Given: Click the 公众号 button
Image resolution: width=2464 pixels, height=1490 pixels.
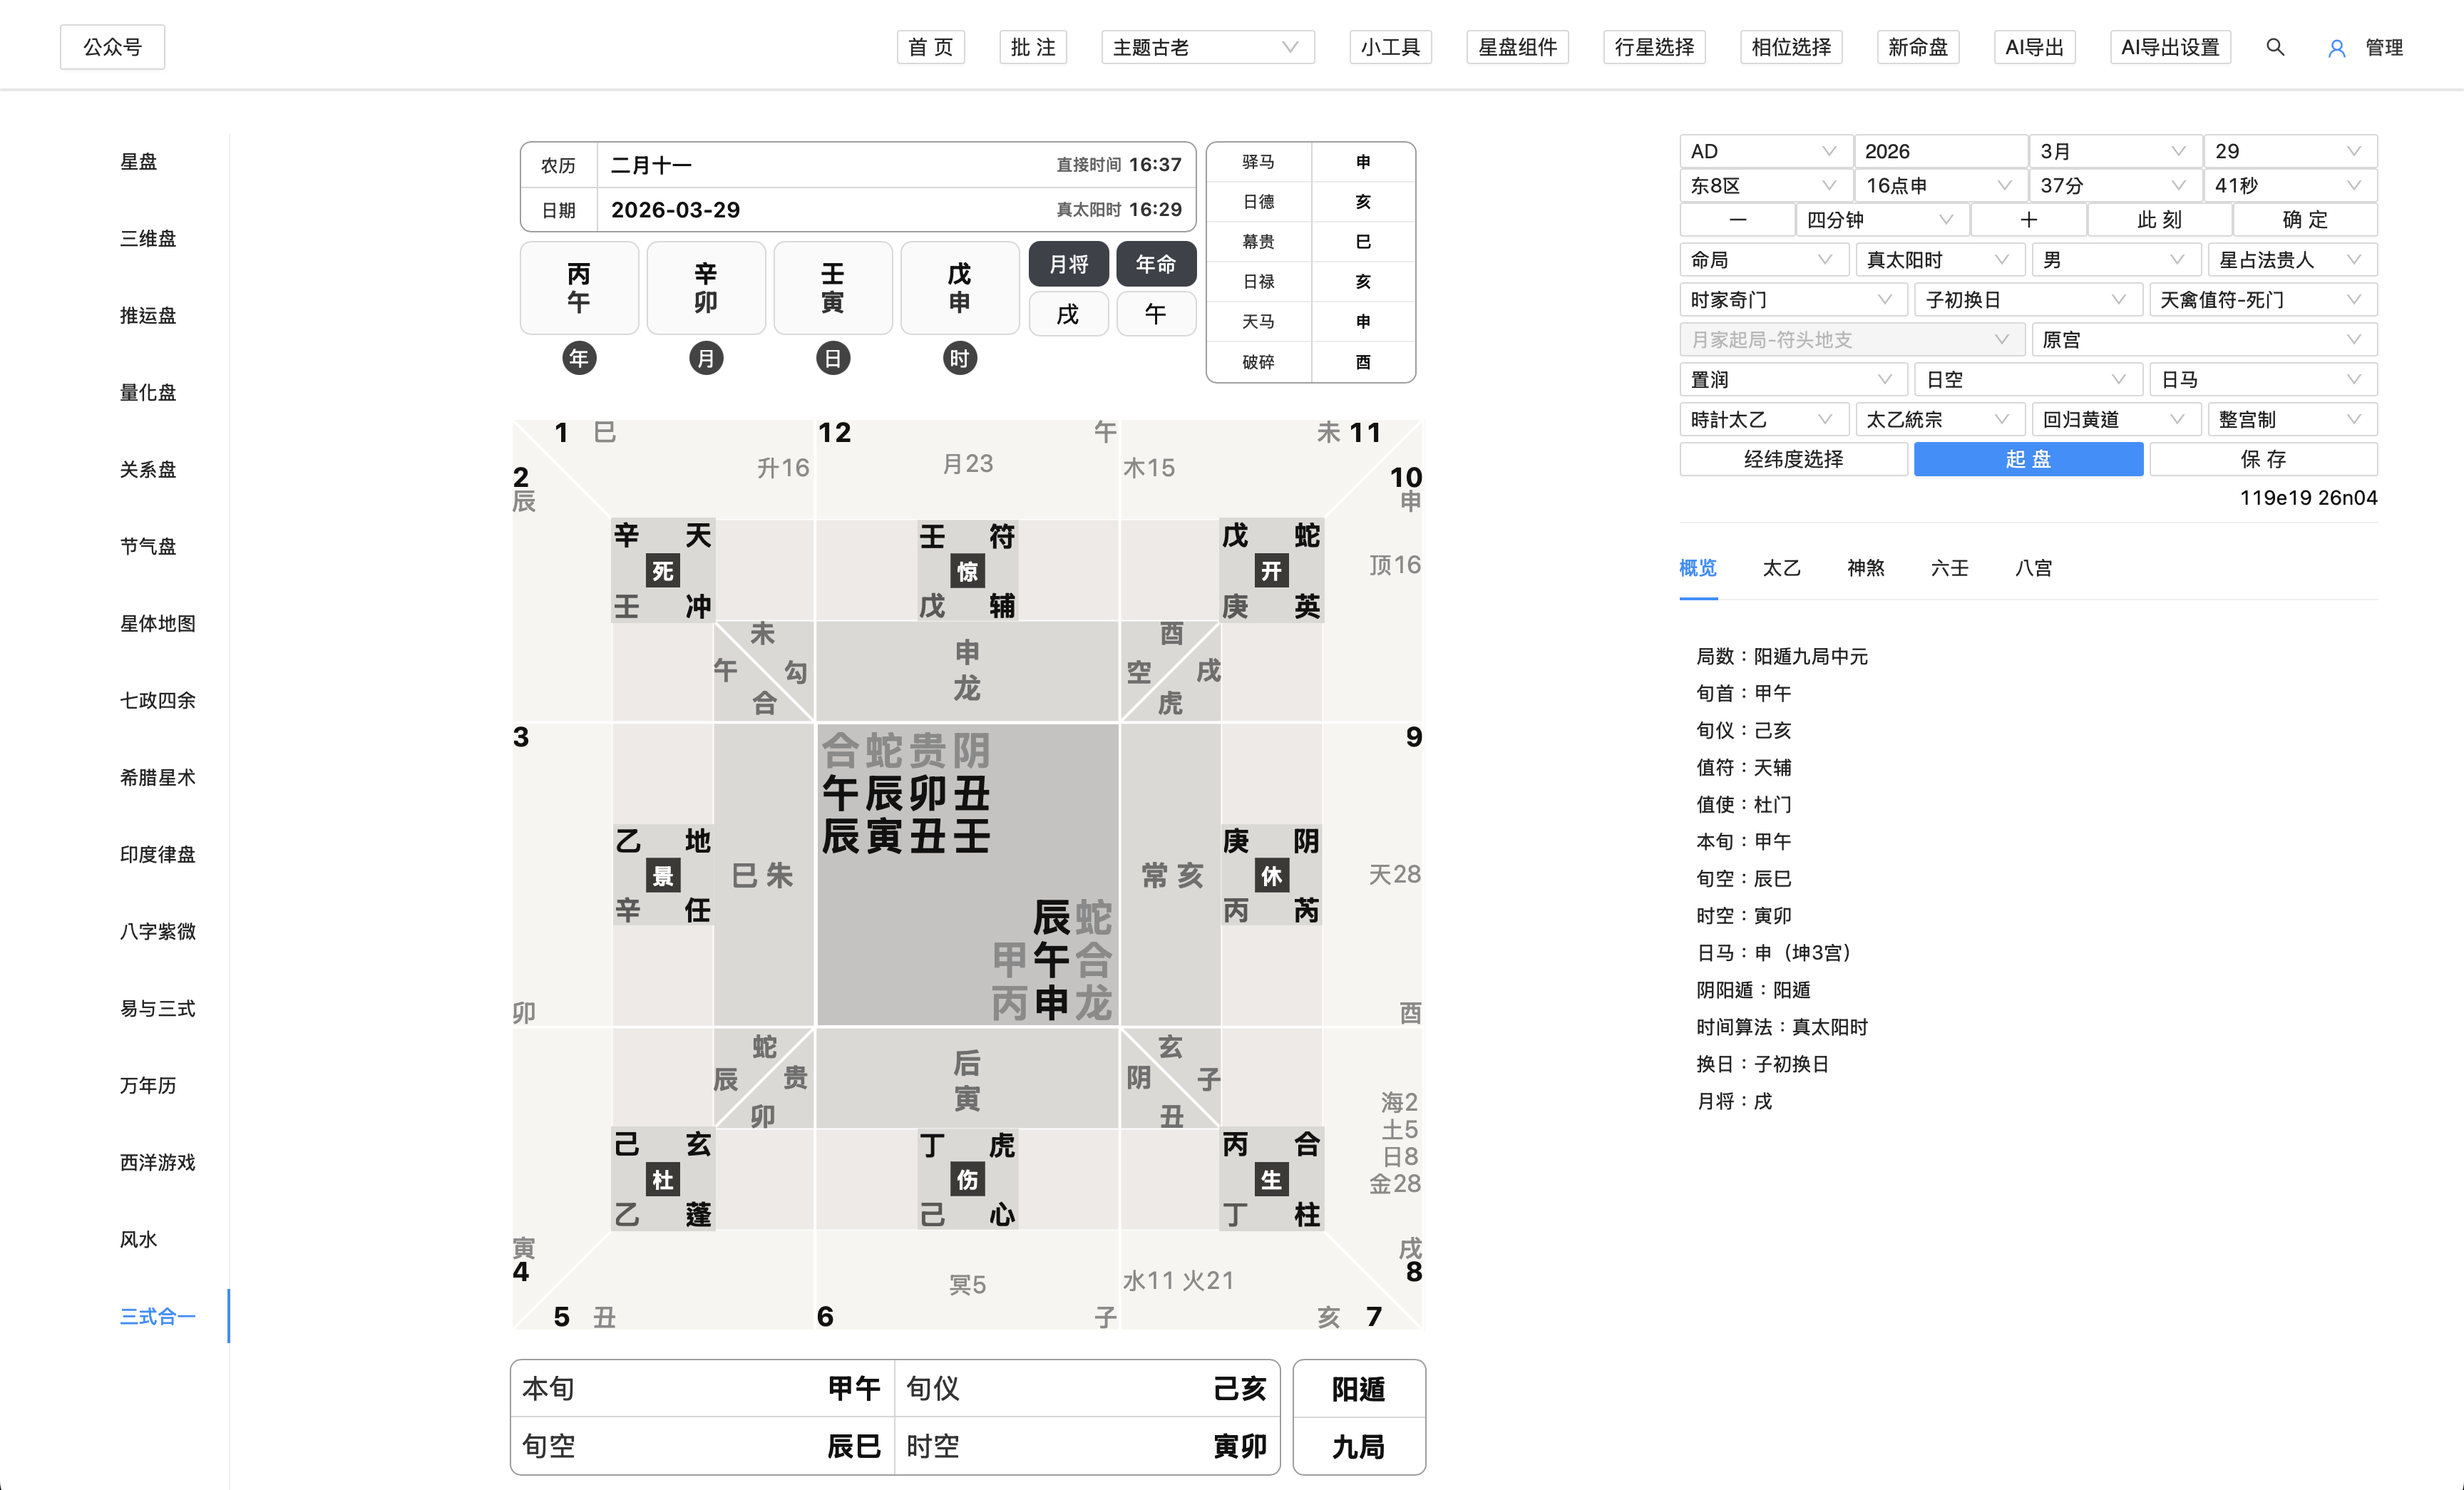Looking at the screenshot, I should click(112, 47).
